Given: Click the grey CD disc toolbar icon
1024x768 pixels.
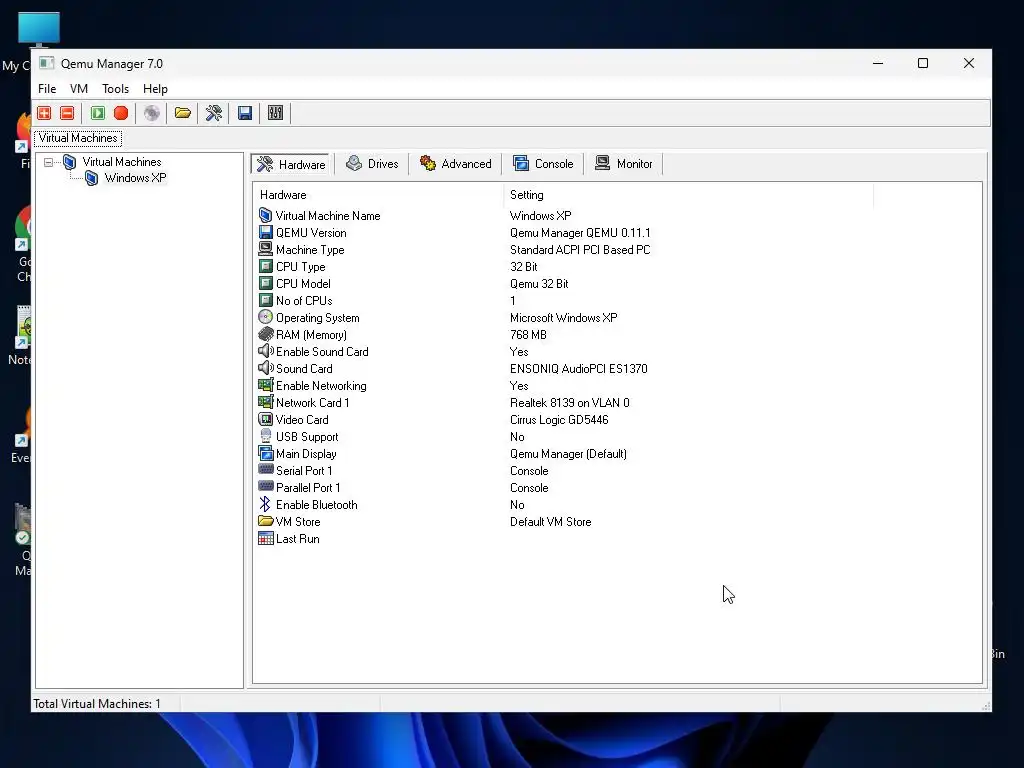Looking at the screenshot, I should tap(152, 113).
